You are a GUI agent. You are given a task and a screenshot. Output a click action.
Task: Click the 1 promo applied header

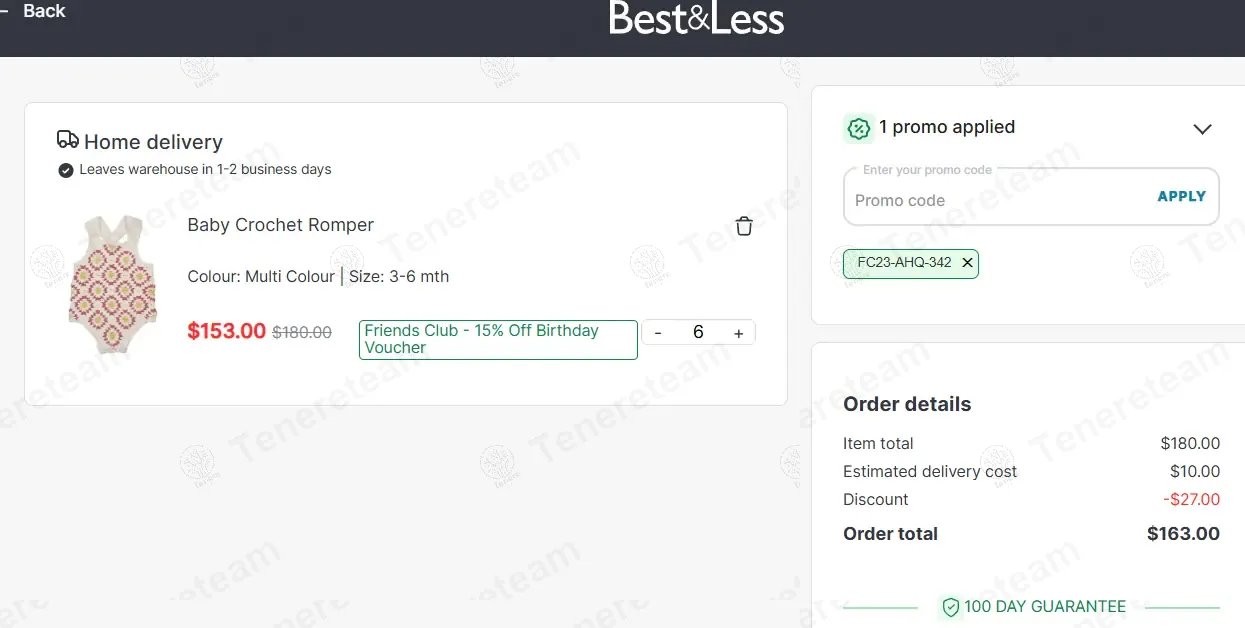947,127
